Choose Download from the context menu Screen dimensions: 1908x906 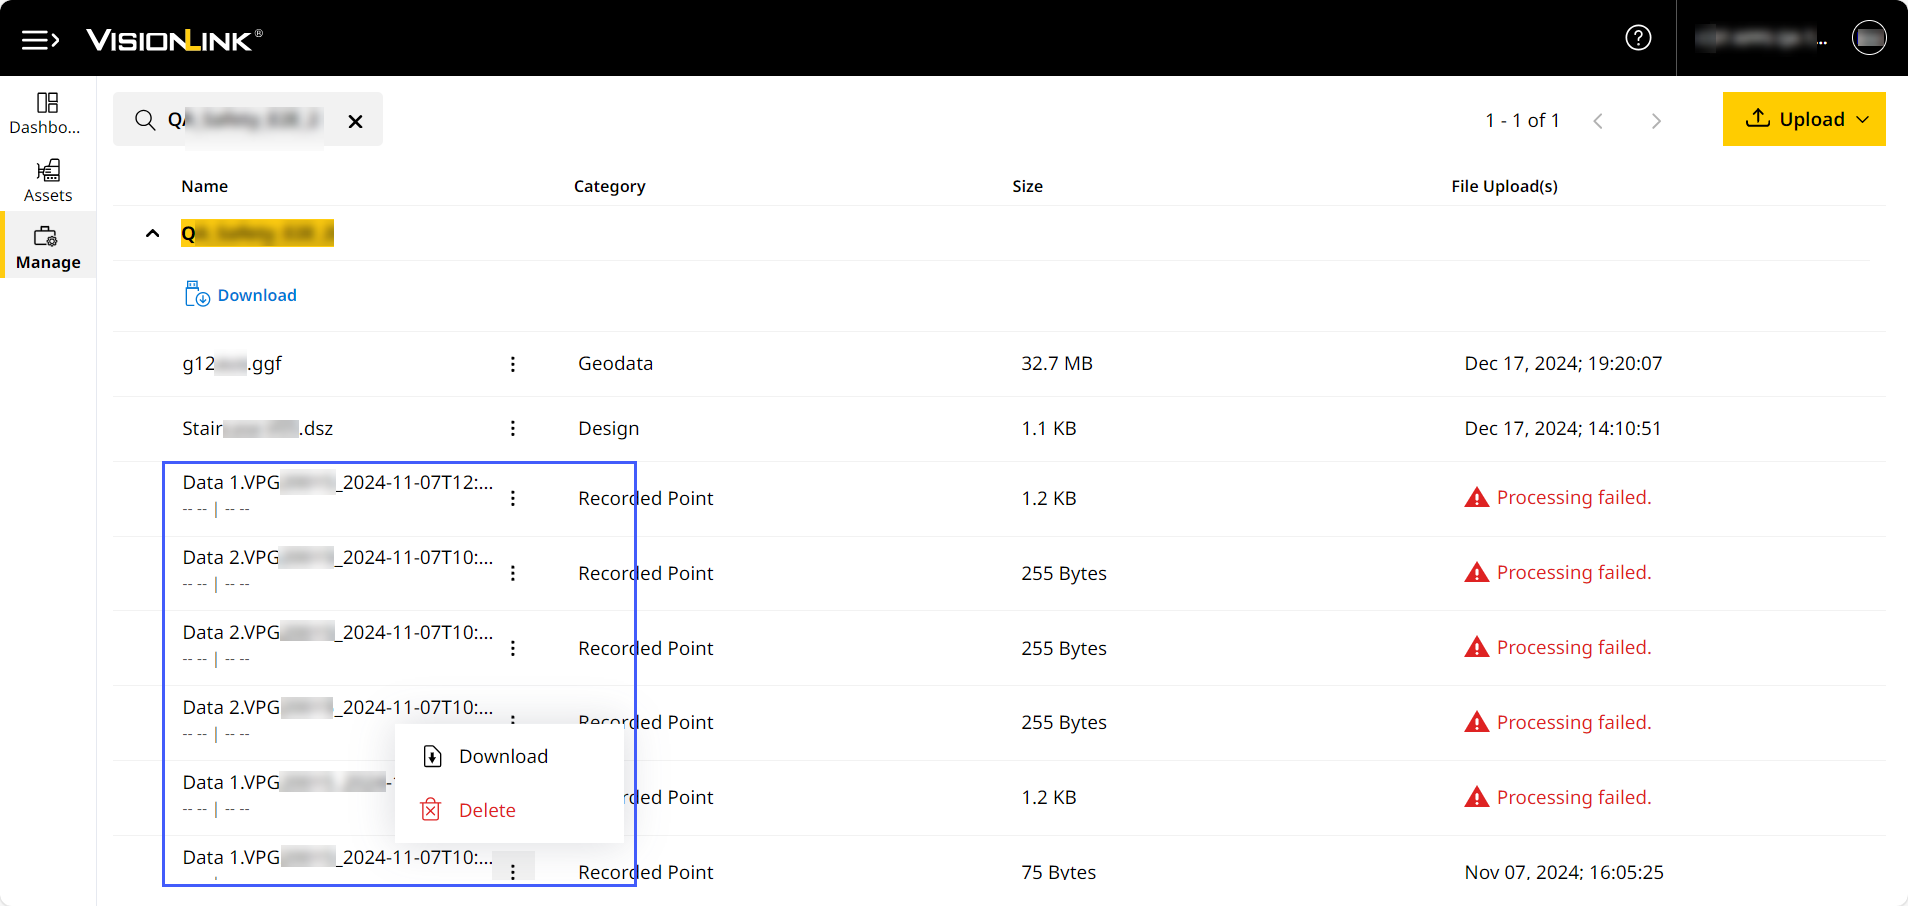click(x=502, y=757)
